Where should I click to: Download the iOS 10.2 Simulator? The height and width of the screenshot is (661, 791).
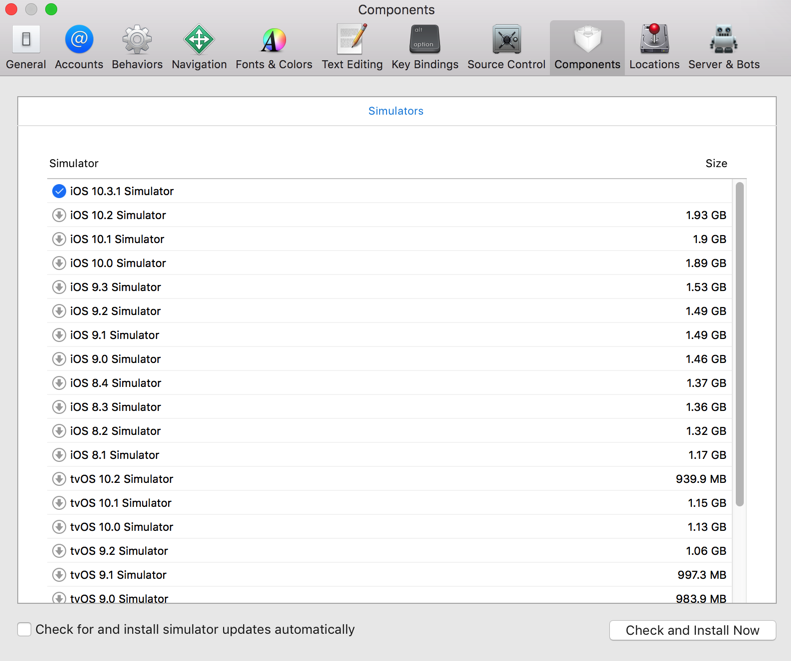coord(59,215)
